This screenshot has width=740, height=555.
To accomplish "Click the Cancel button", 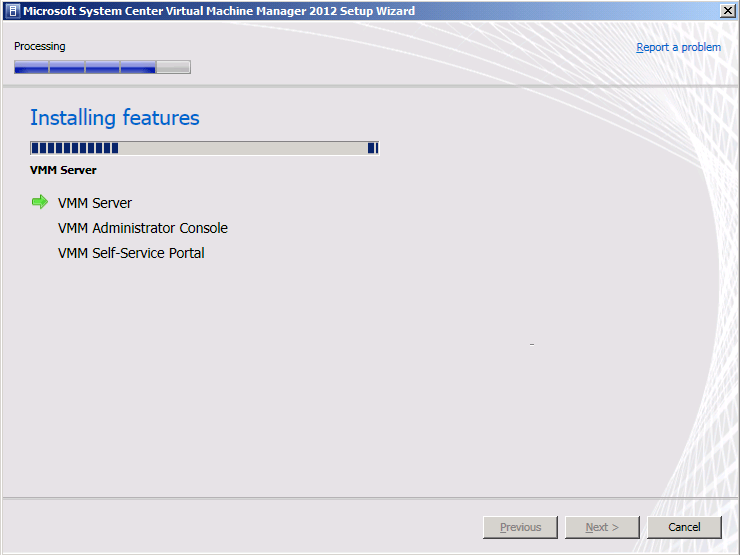I will click(x=684, y=527).
